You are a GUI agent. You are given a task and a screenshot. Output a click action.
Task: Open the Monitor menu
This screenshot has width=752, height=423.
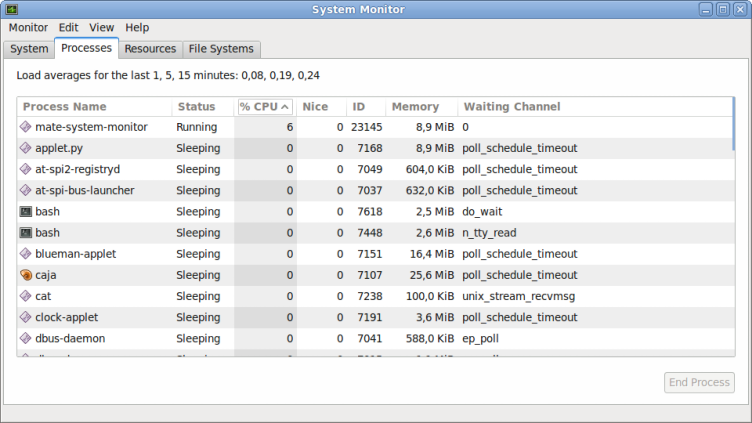(28, 28)
